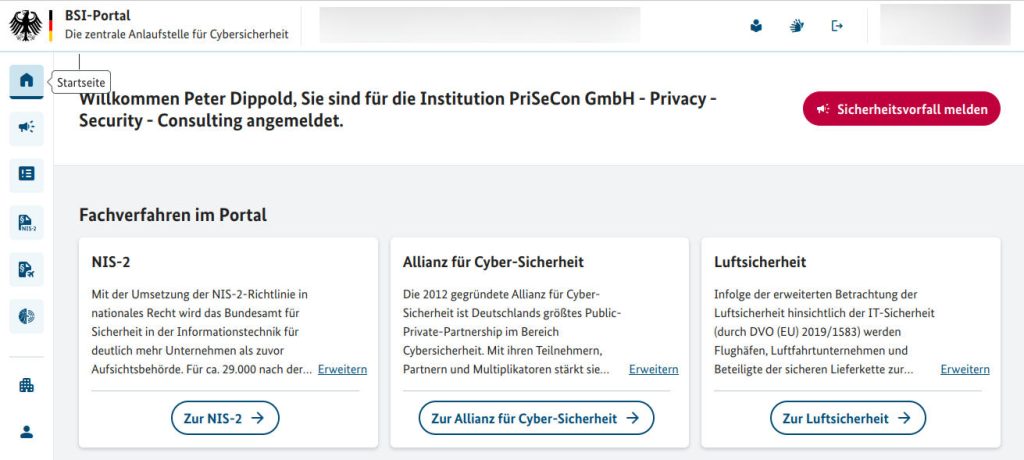The height and width of the screenshot is (460, 1024).
Task: Open the user profile icon in sidebar
Action: [26, 432]
